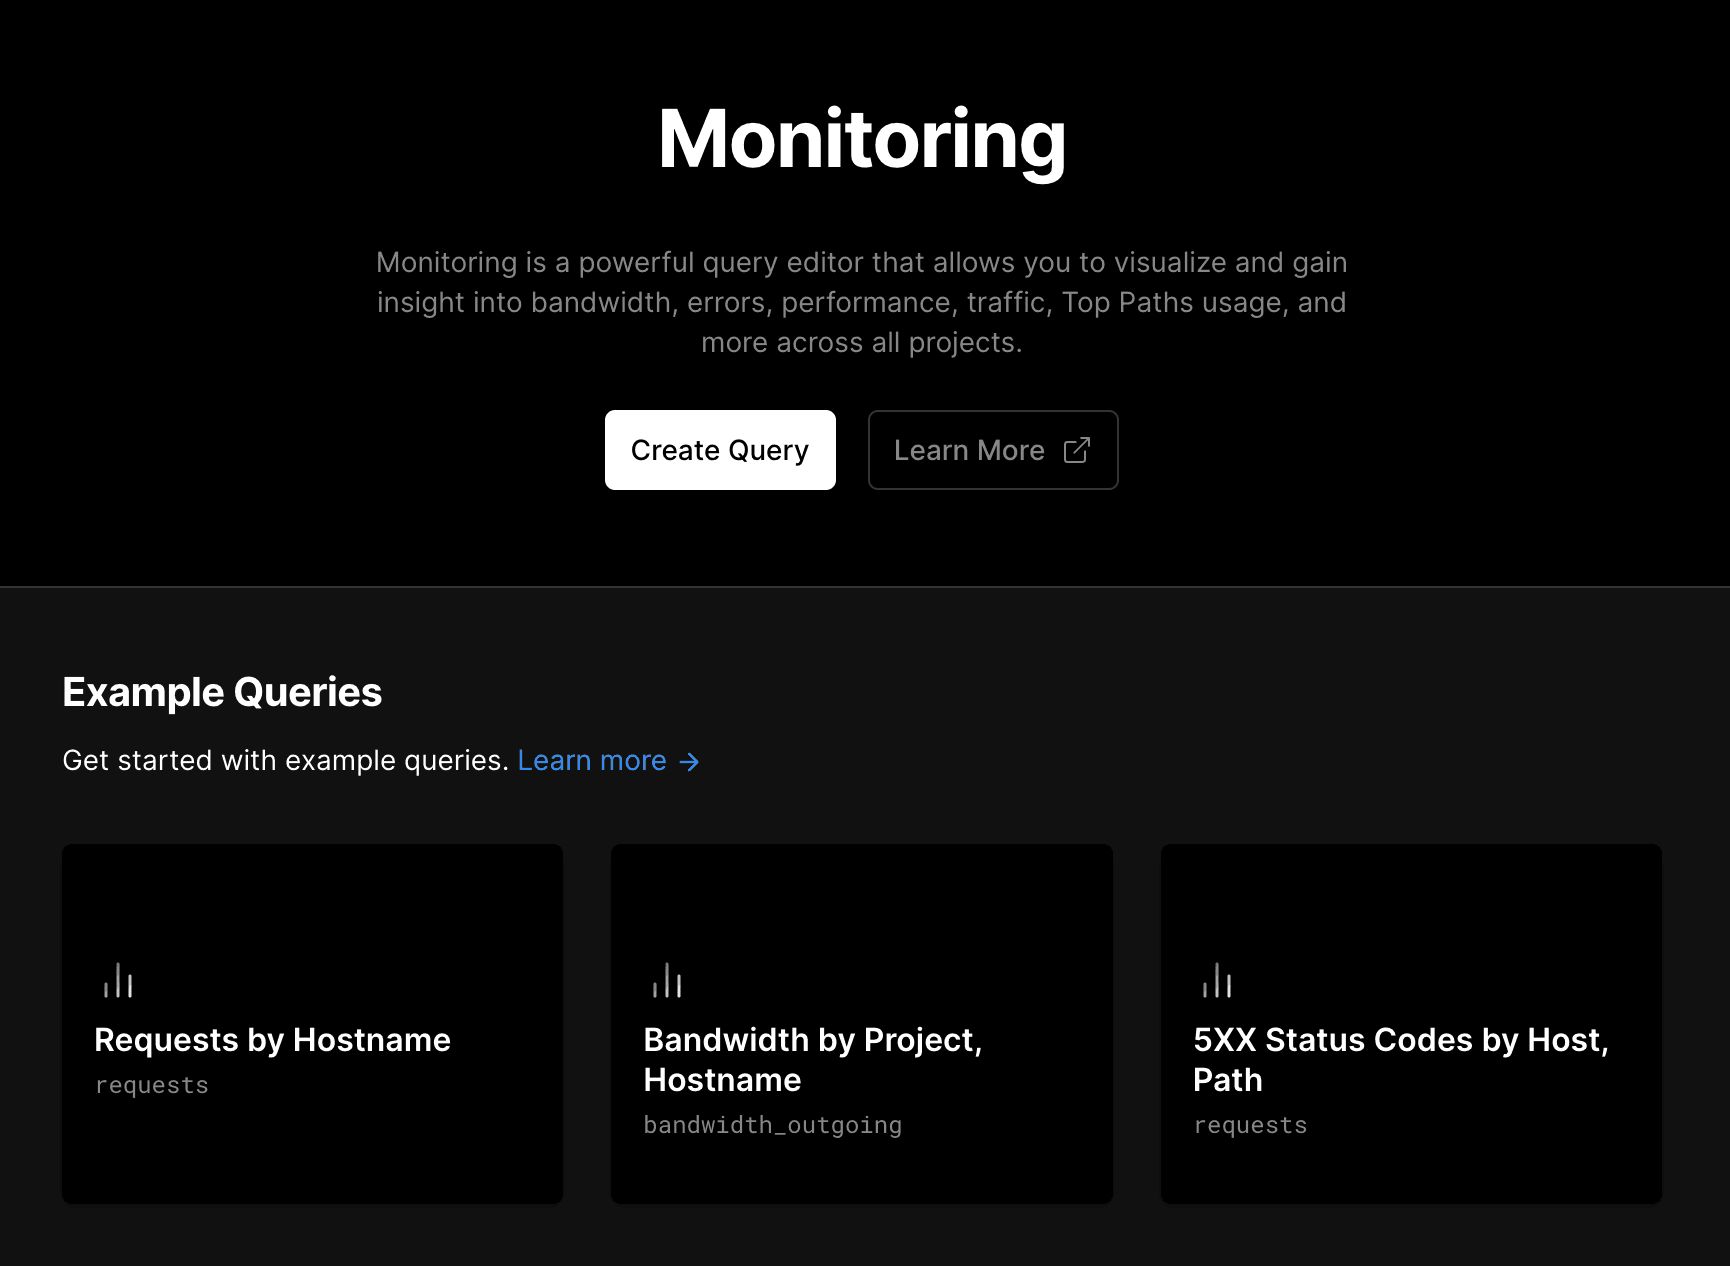This screenshot has height=1266, width=1730.
Task: Open the Bandwidth by Project, Hostname example query
Action: [861, 1022]
